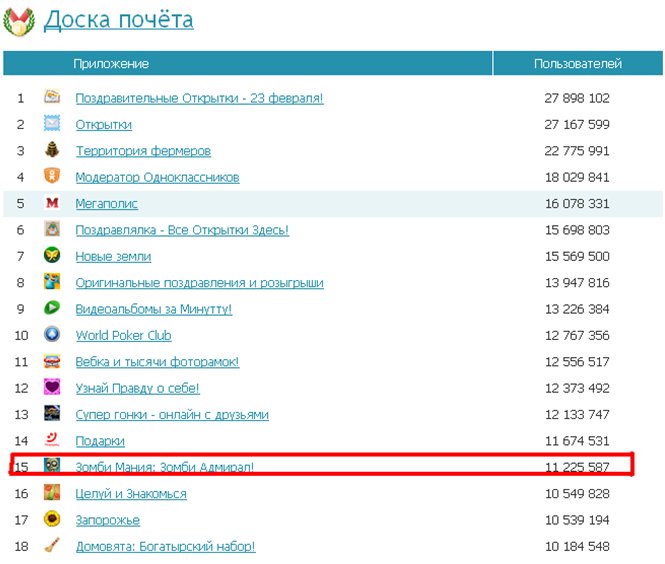Open Видеоальбомы за Минутту! link
The height and width of the screenshot is (564, 665).
(x=154, y=309)
